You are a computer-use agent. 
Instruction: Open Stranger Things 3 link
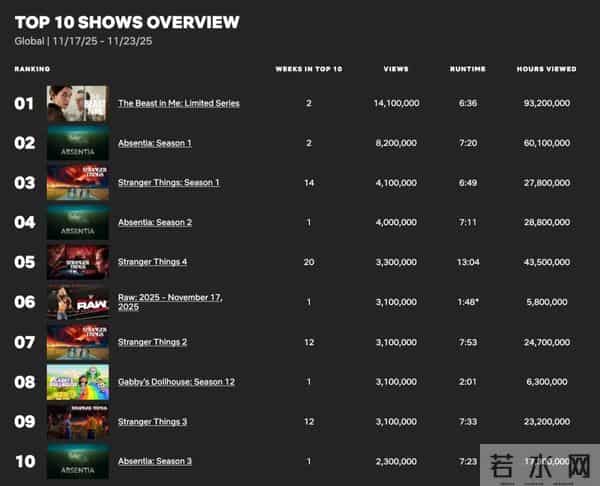pyautogui.click(x=152, y=421)
